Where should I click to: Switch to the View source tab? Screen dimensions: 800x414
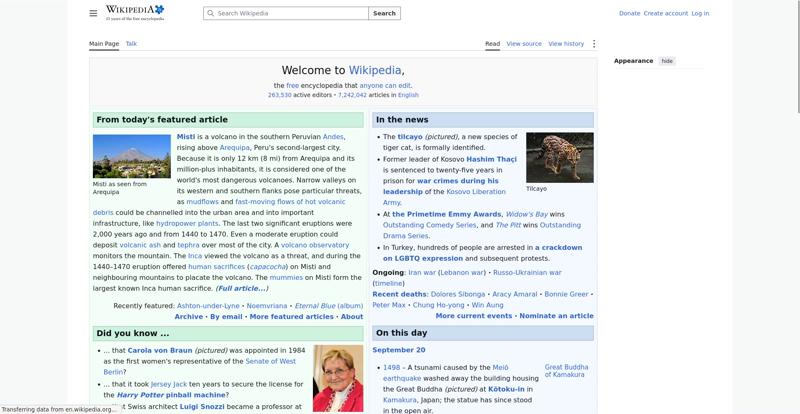point(524,44)
